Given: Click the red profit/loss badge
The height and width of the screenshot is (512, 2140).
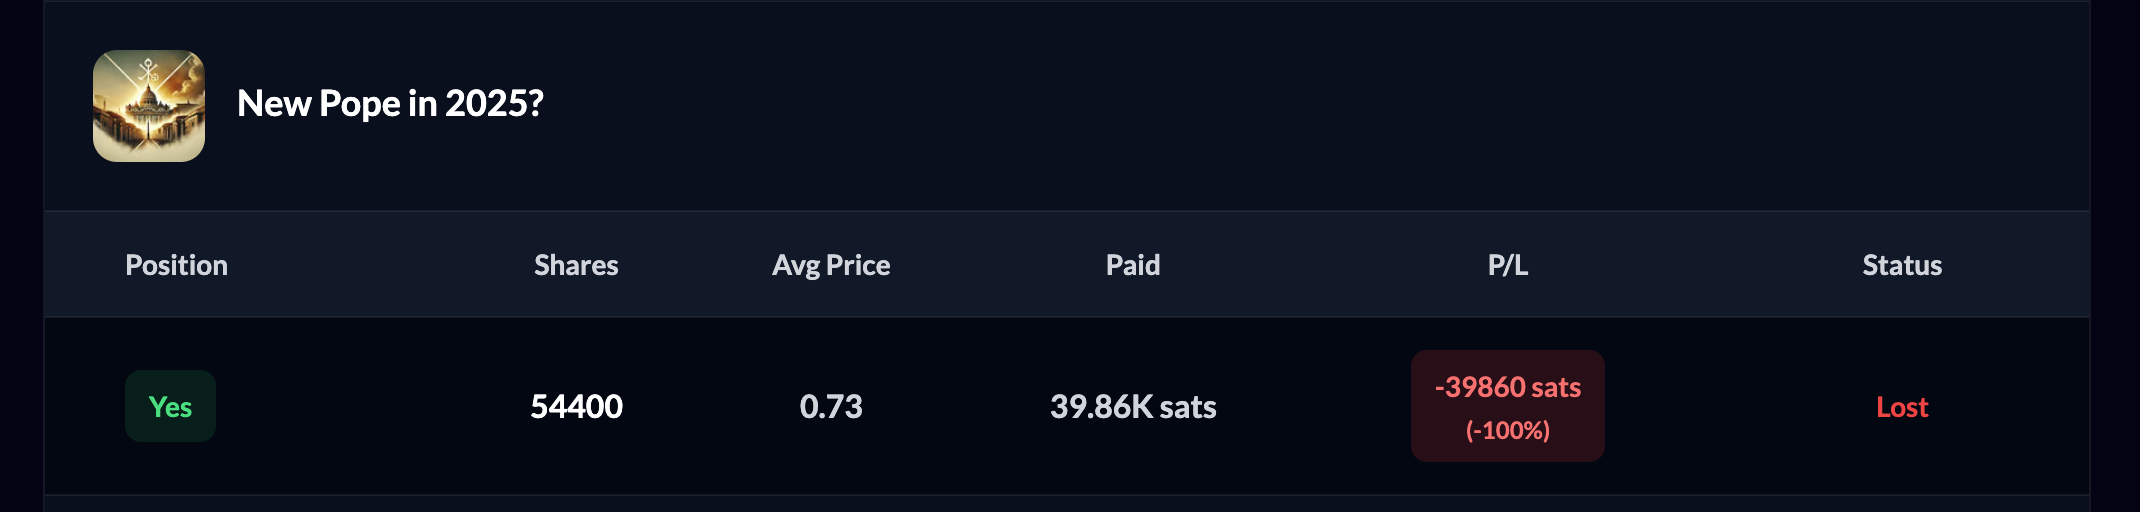Looking at the screenshot, I should pos(1508,406).
